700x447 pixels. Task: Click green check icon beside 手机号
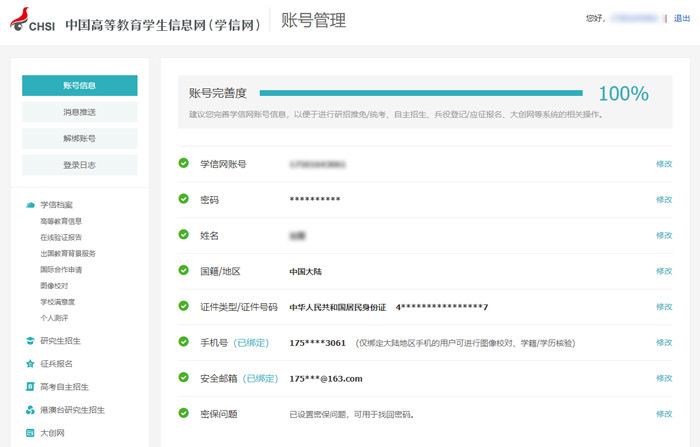pos(183,342)
